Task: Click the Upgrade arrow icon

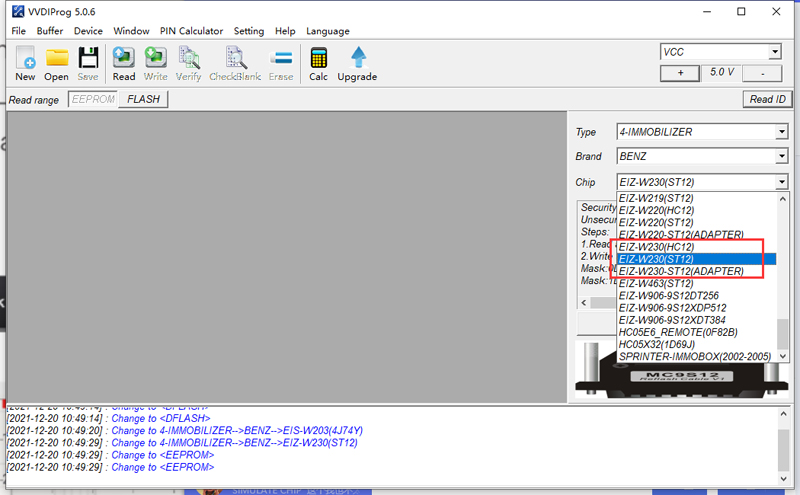Action: pos(357,63)
